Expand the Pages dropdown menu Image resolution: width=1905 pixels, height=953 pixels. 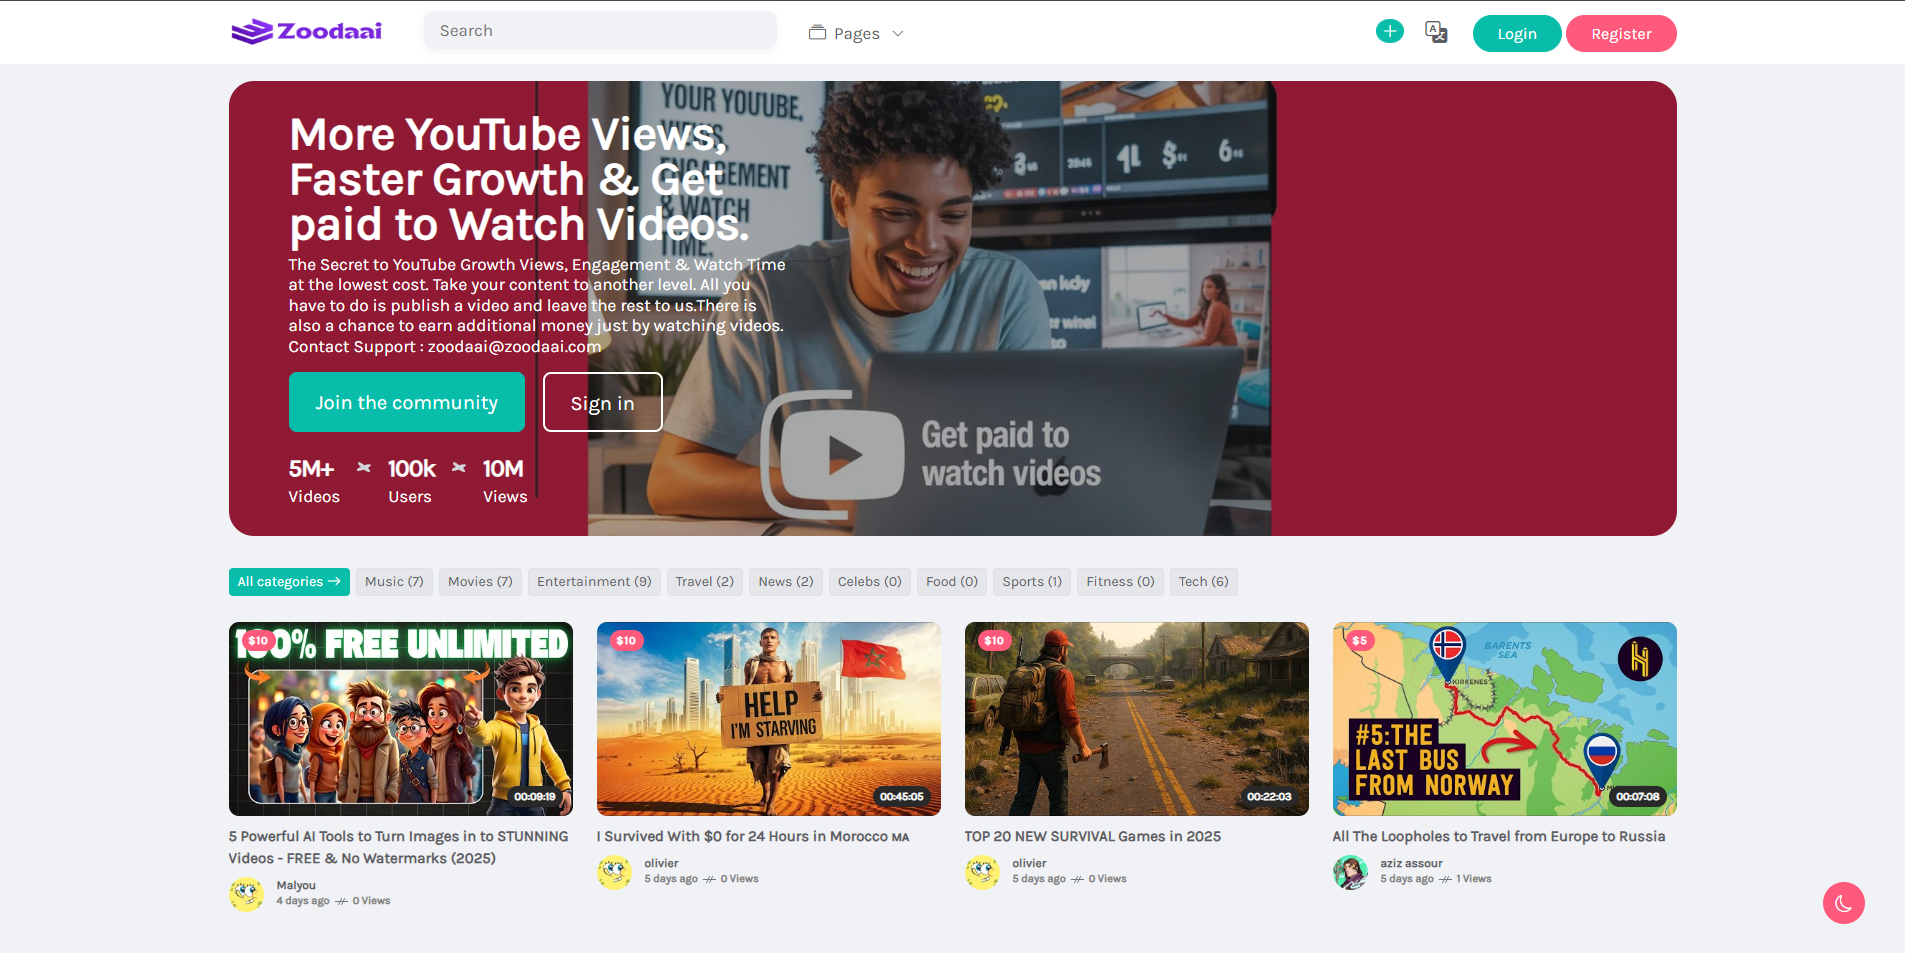[856, 33]
